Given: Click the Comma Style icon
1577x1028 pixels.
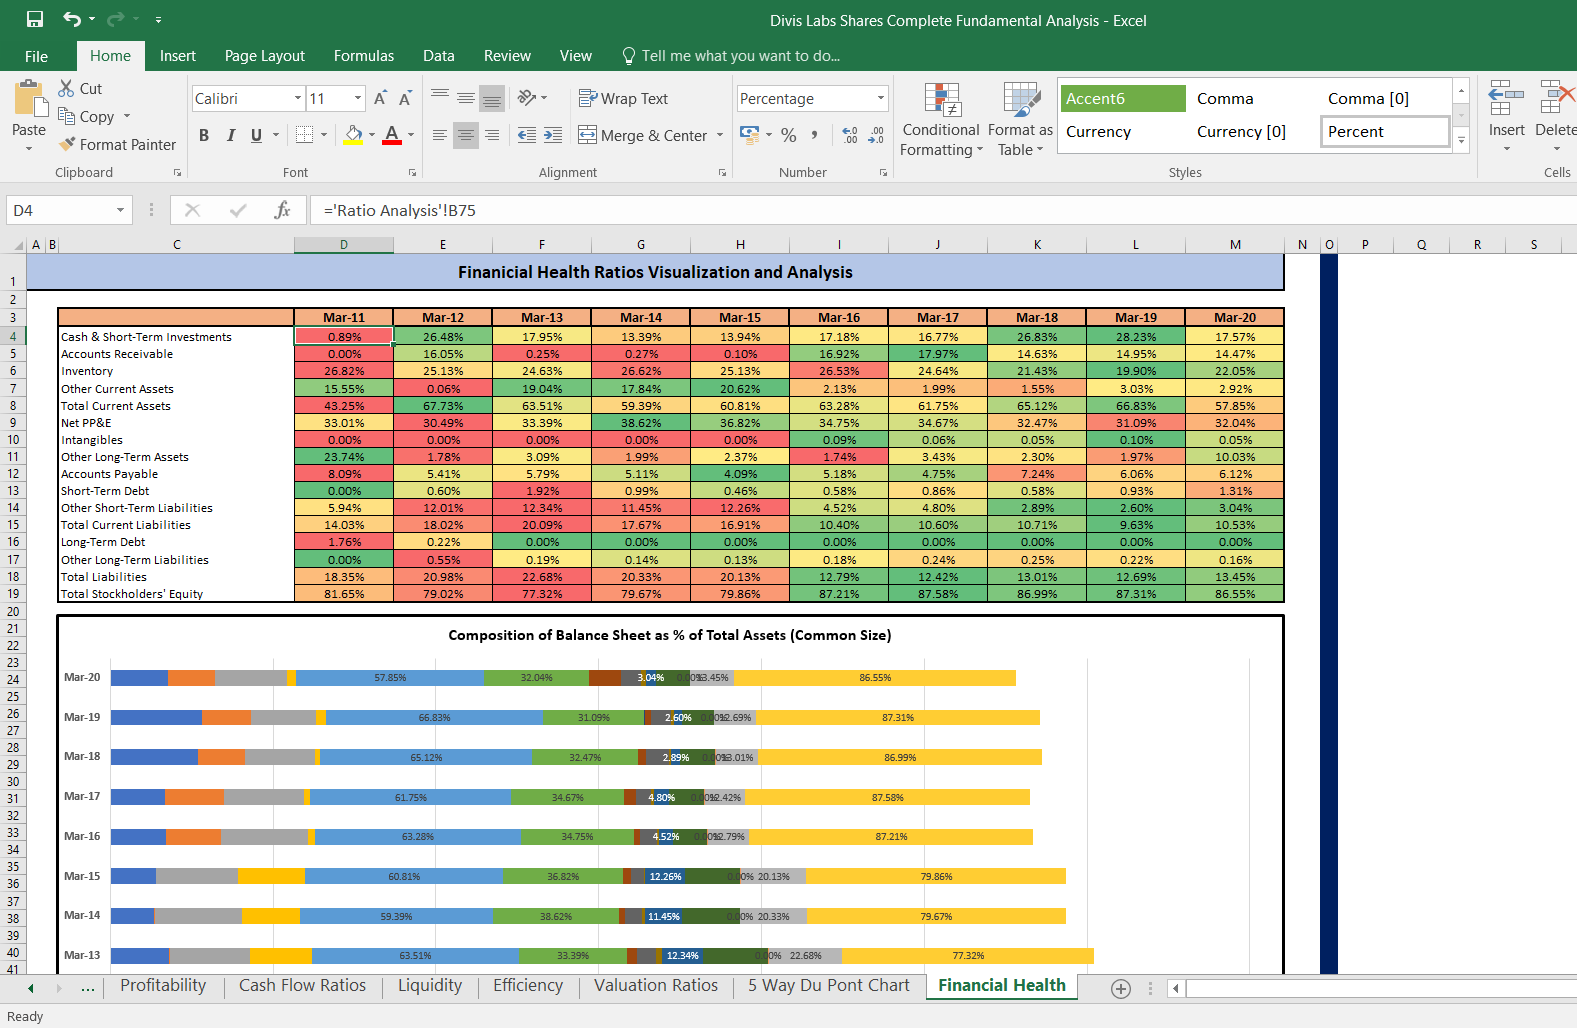Looking at the screenshot, I should coord(814,134).
